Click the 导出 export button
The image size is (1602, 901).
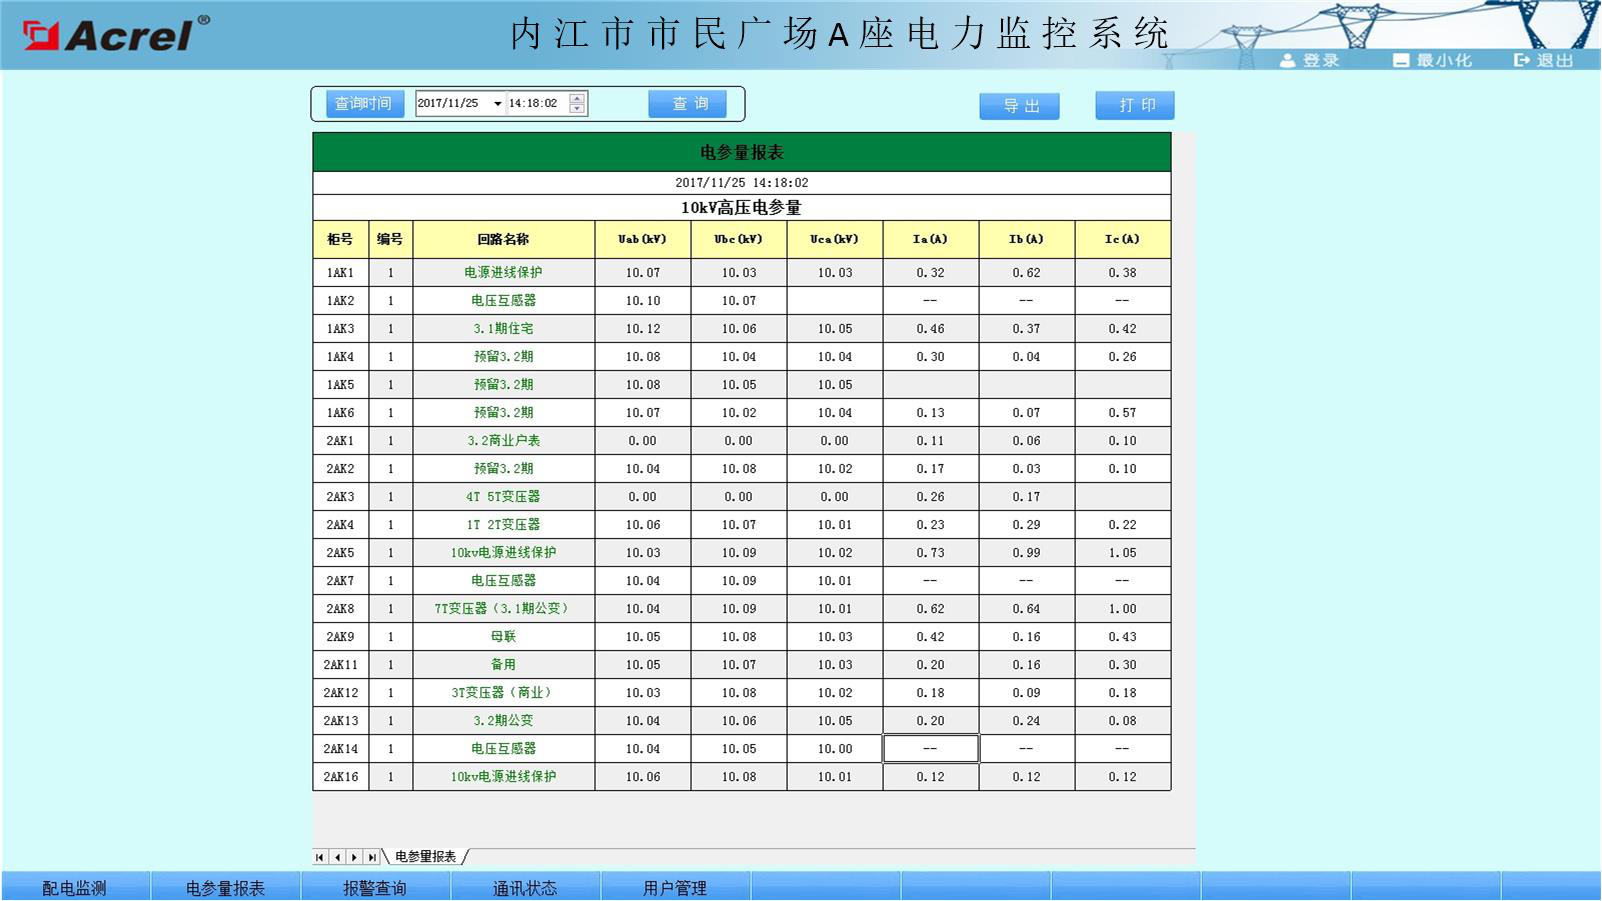pyautogui.click(x=1019, y=105)
